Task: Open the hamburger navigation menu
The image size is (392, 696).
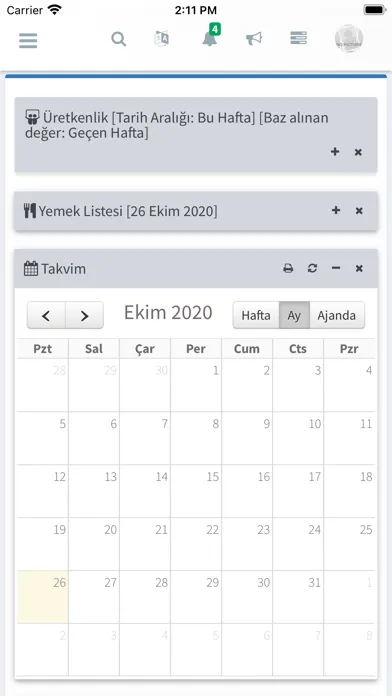Action: pos(28,40)
